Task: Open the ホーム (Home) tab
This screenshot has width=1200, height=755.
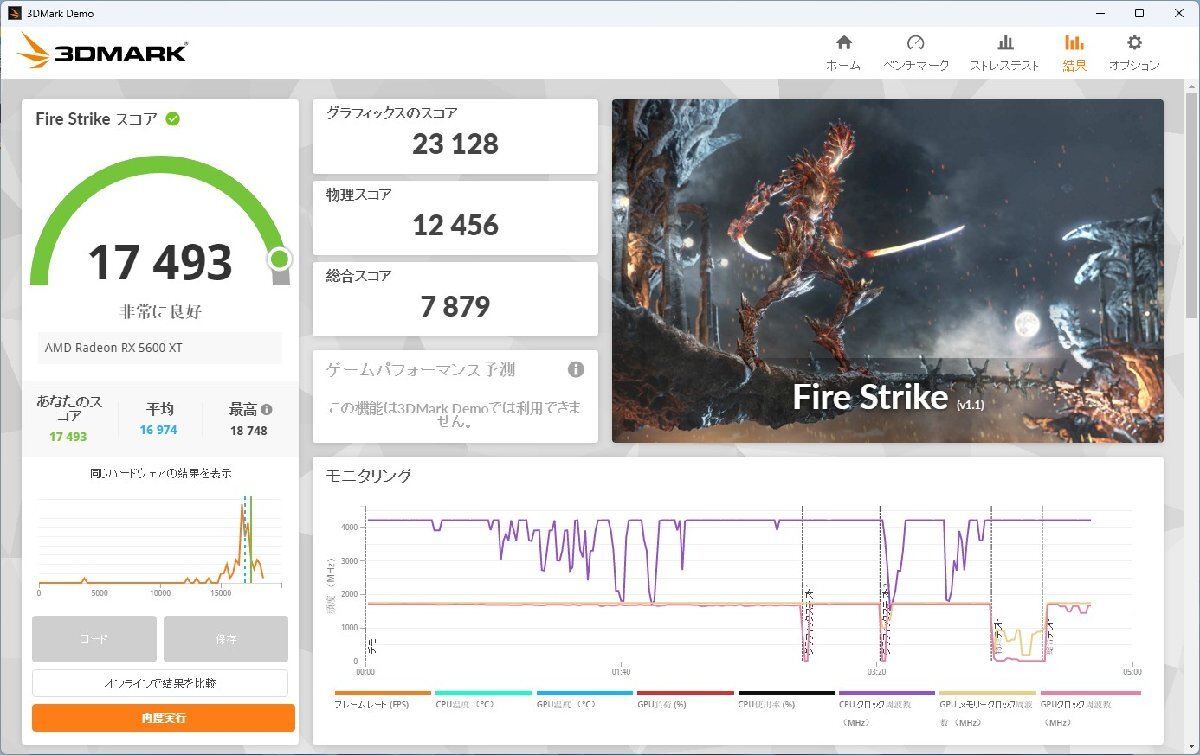Action: 843,53
